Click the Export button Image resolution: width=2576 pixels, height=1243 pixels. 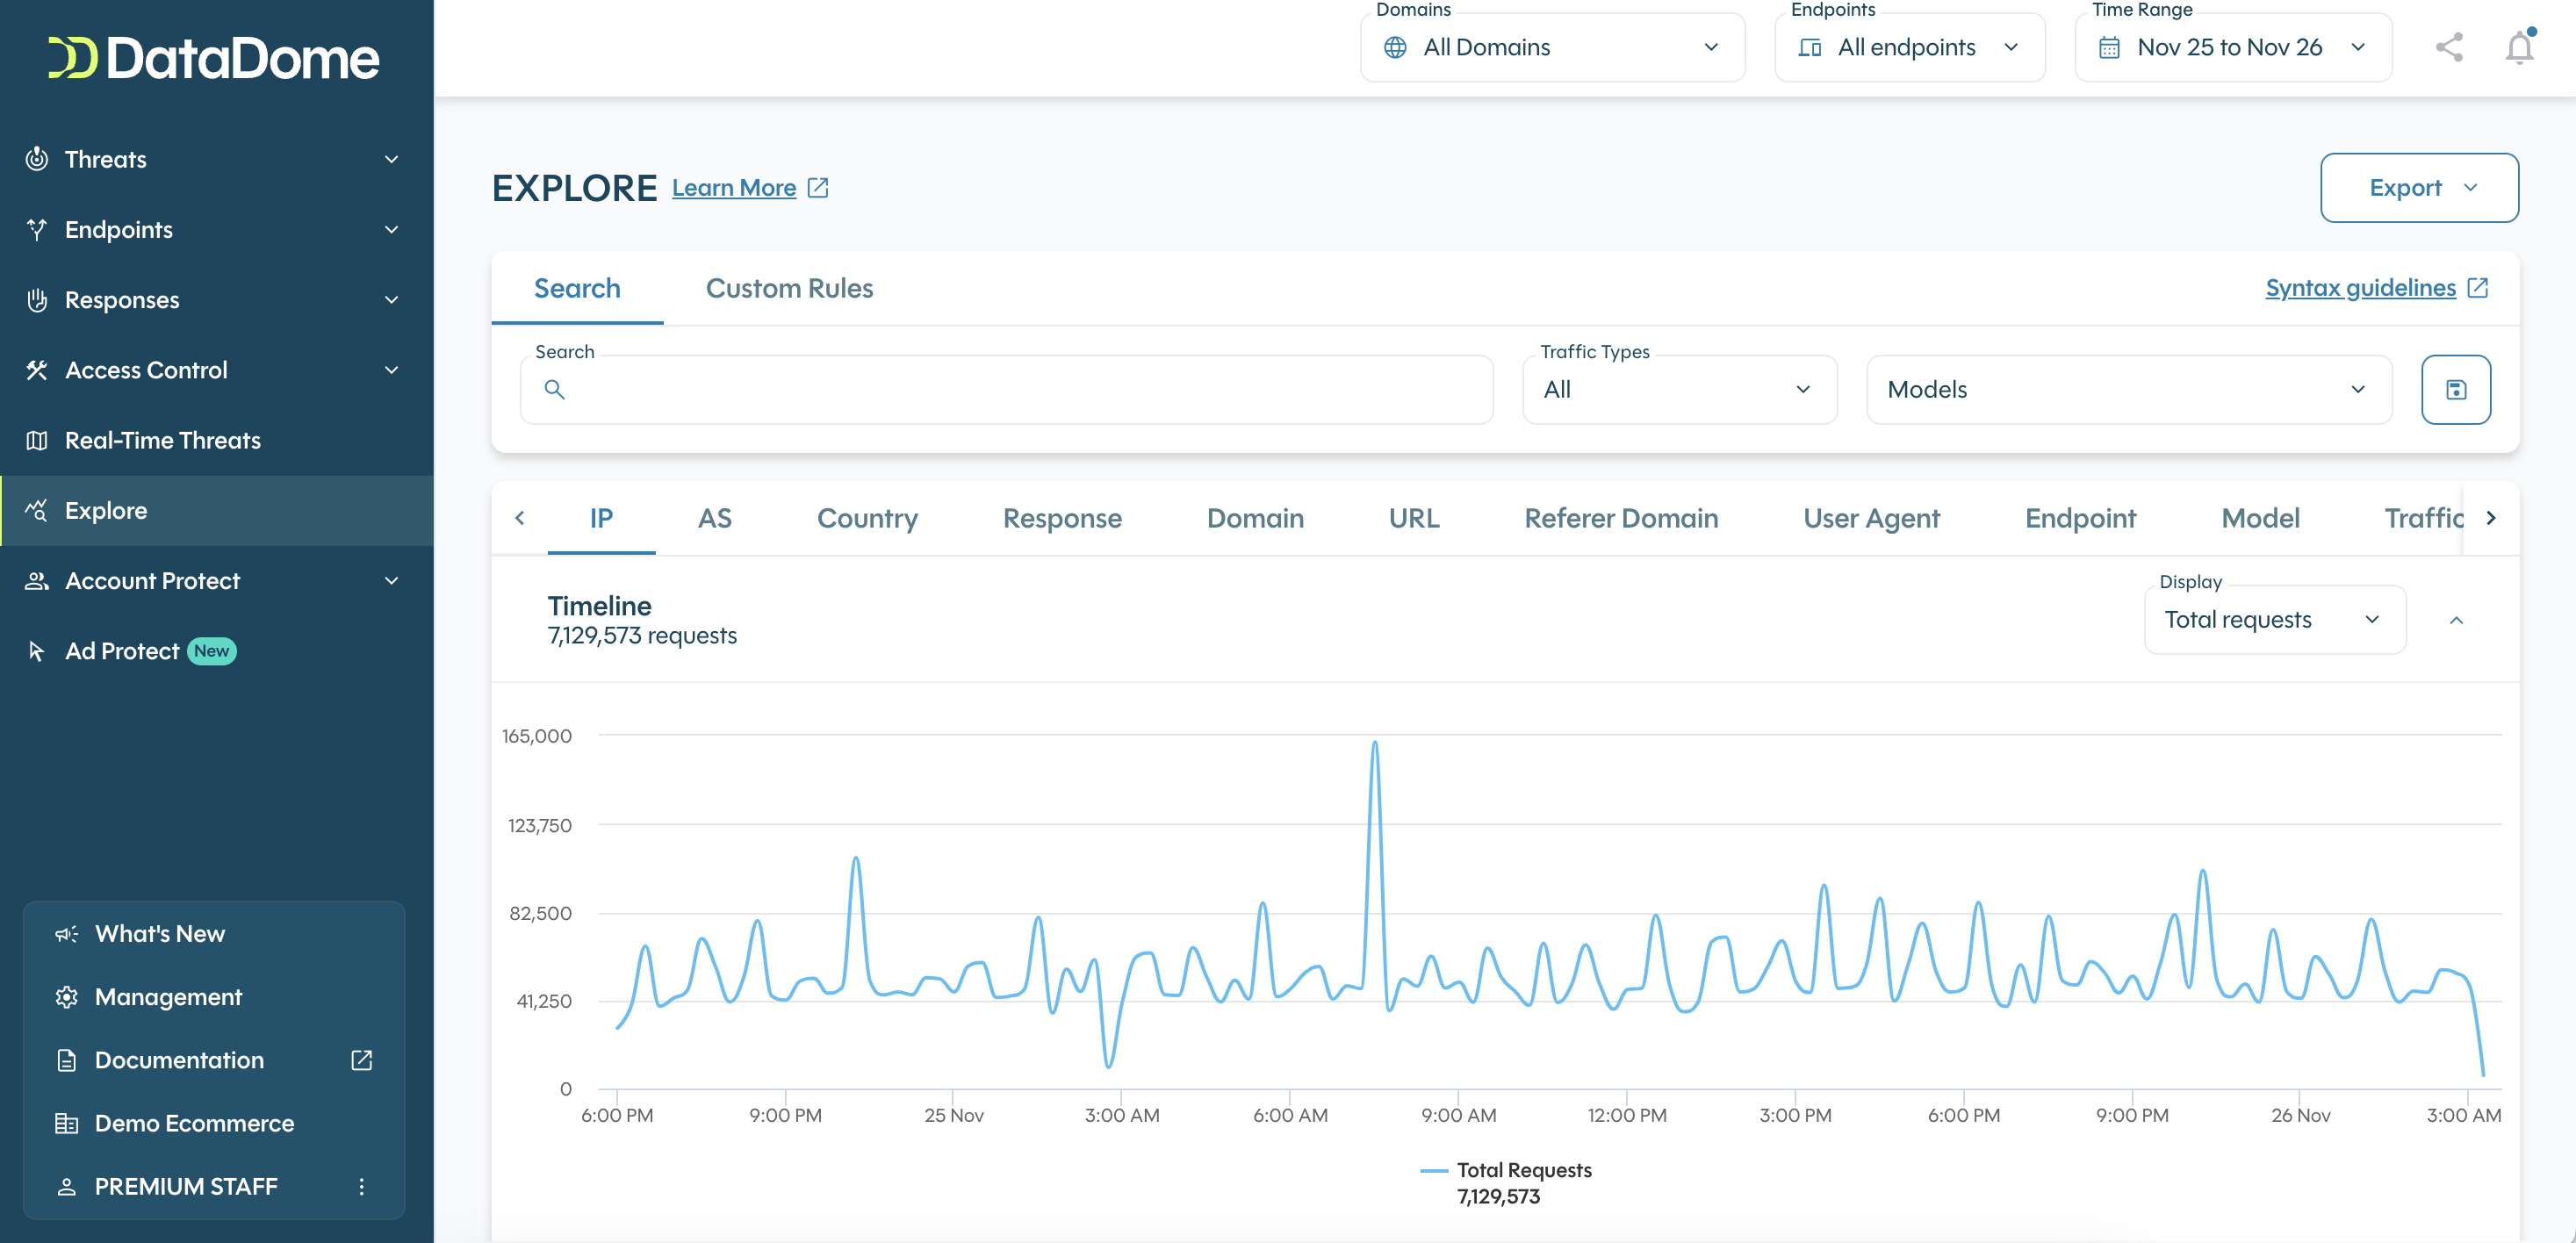click(x=2418, y=187)
